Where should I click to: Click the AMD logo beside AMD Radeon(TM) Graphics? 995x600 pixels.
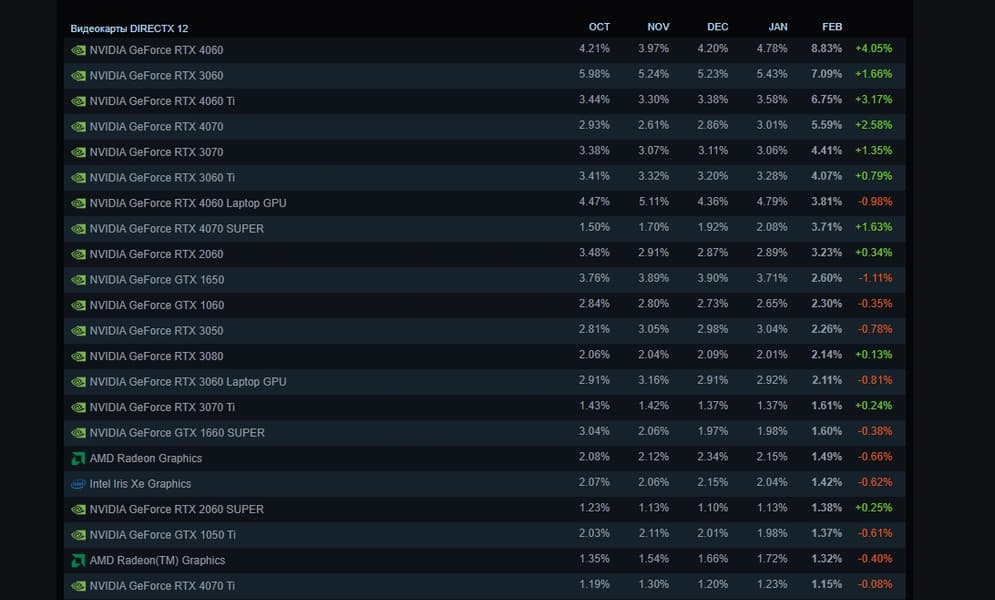pyautogui.click(x=78, y=560)
